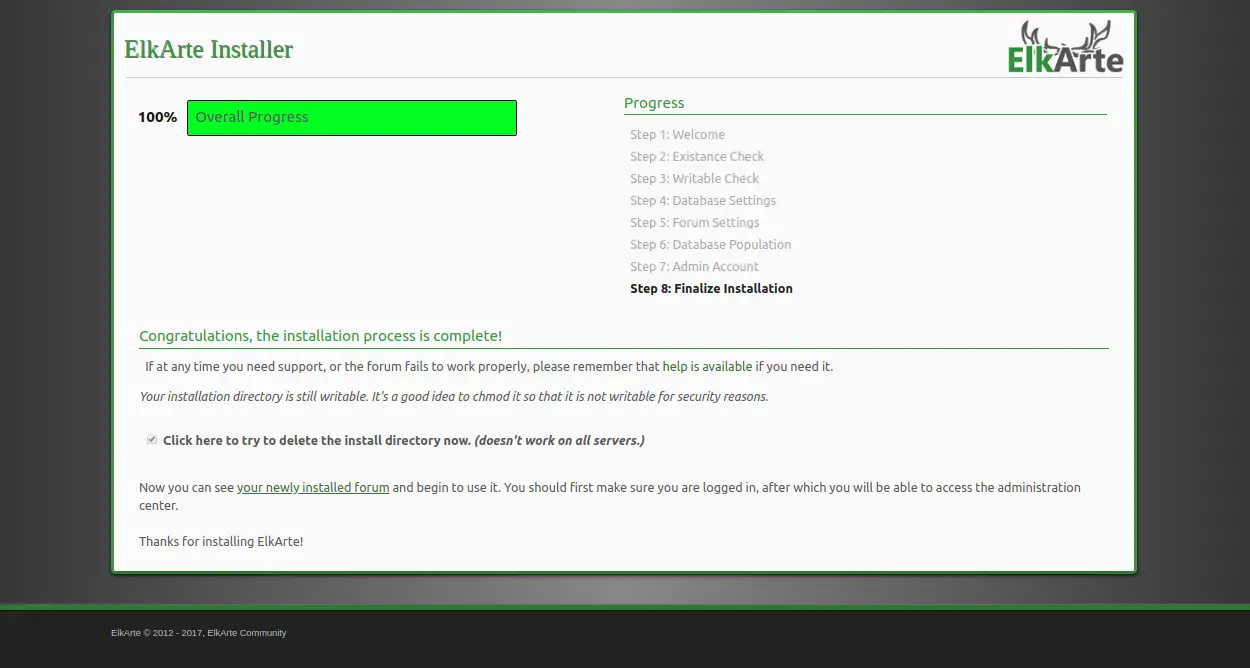Screen dimensions: 1250x668
Task: Select 'Step 1: Welcome' text
Action: point(677,135)
